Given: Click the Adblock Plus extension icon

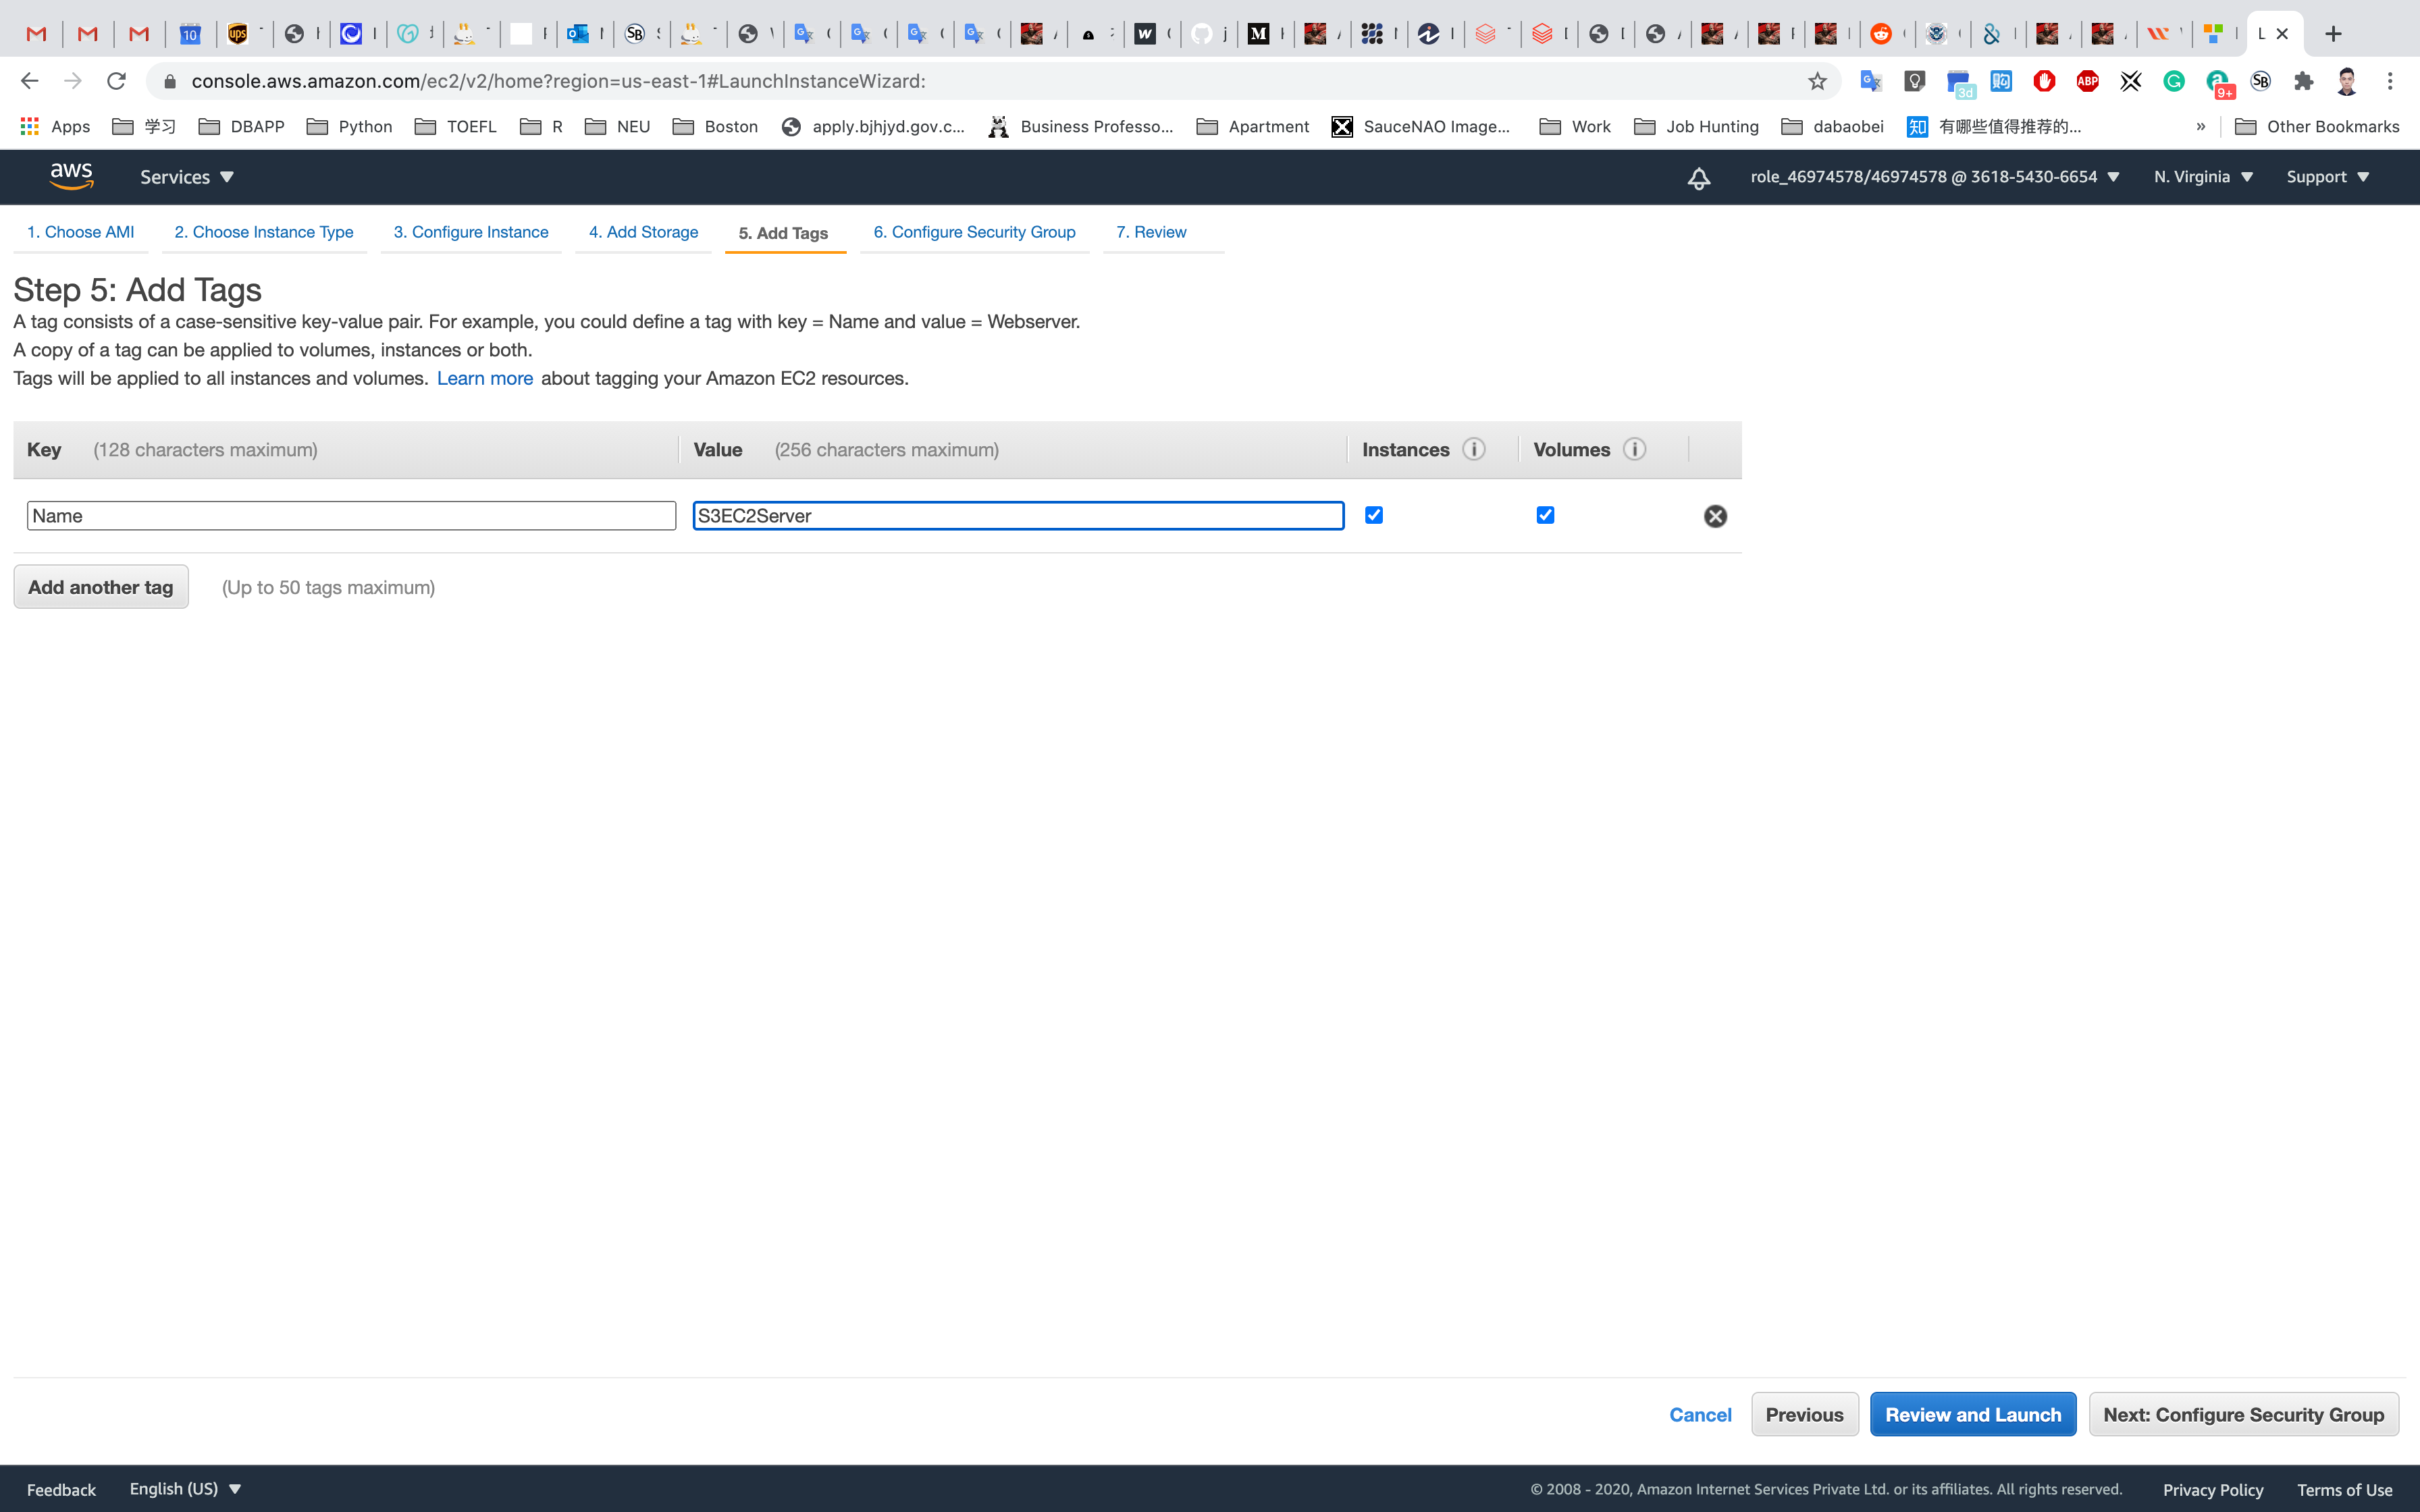Looking at the screenshot, I should (x=2087, y=81).
